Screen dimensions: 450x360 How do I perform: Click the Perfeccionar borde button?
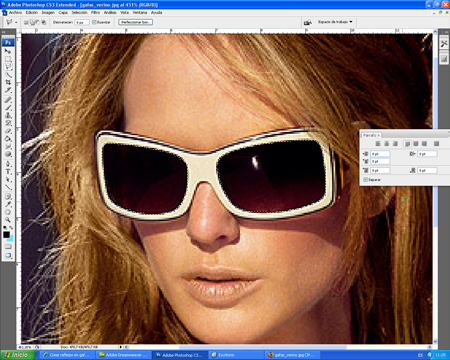136,22
